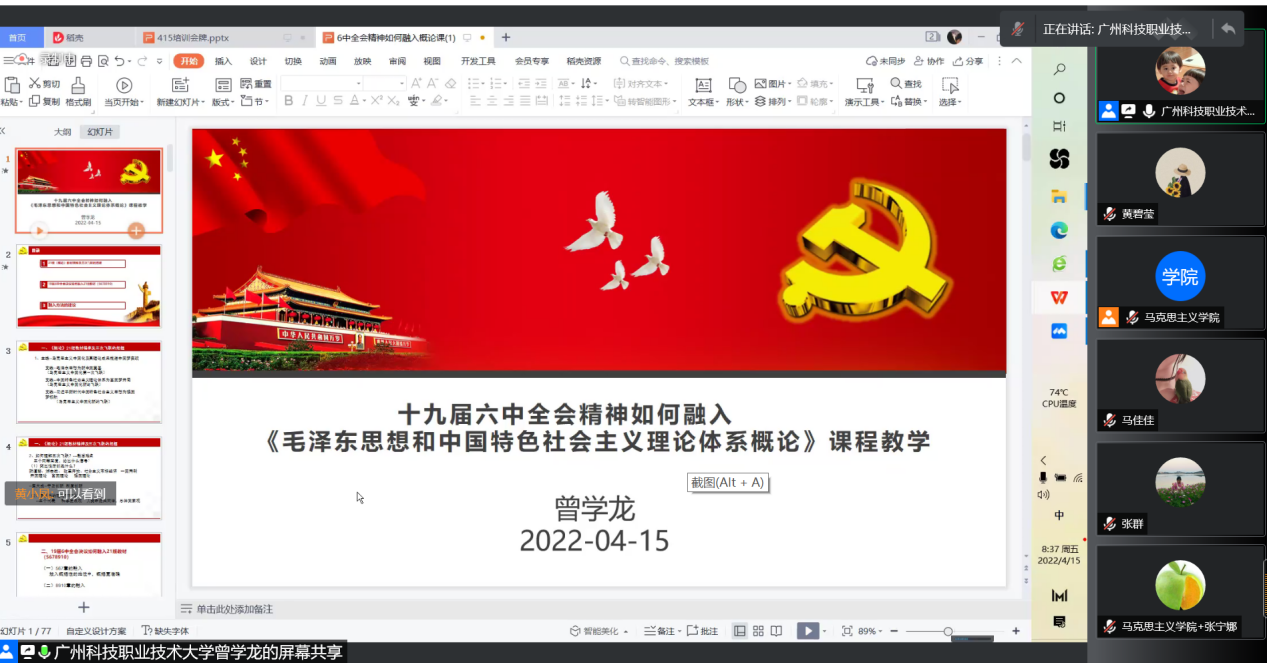1267x663 pixels.
Task: Select slide 3 thumbnail in panel
Action: (x=89, y=382)
